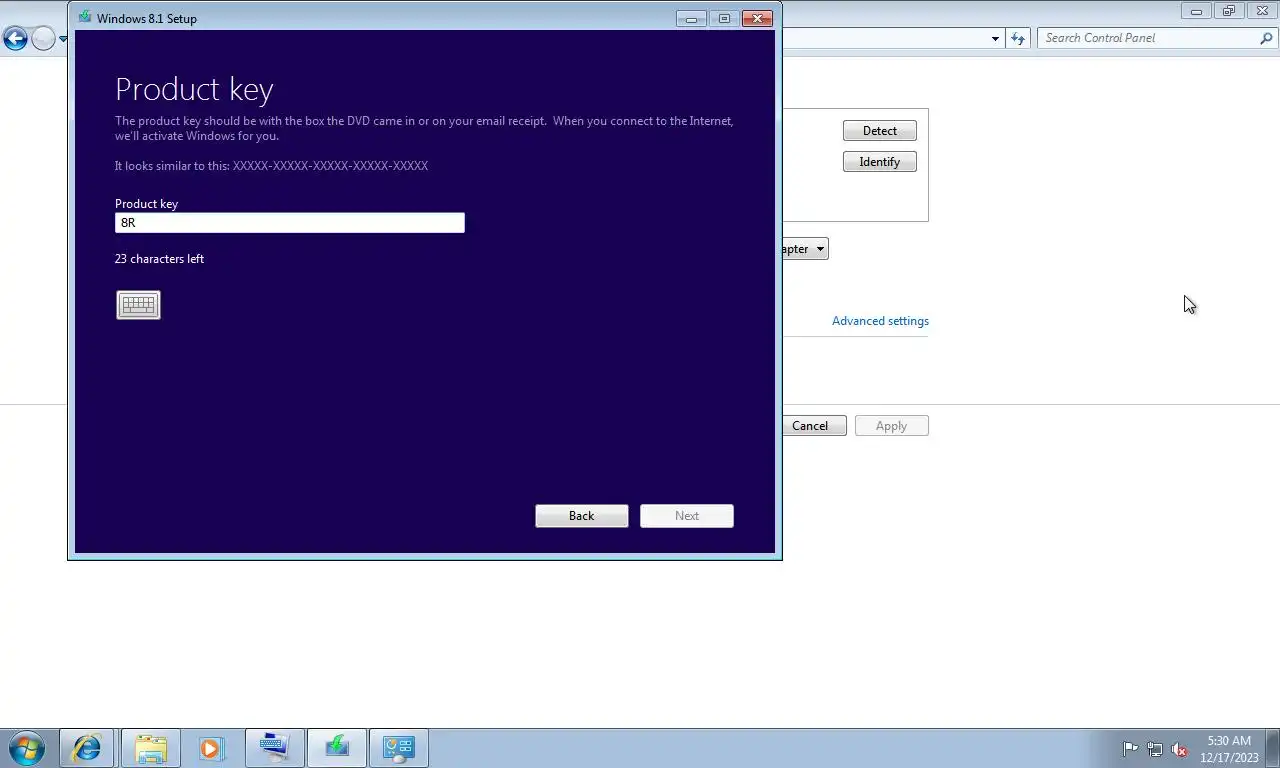The width and height of the screenshot is (1280, 768).
Task: Open Windows Media Player from taskbar
Action: [x=211, y=748]
